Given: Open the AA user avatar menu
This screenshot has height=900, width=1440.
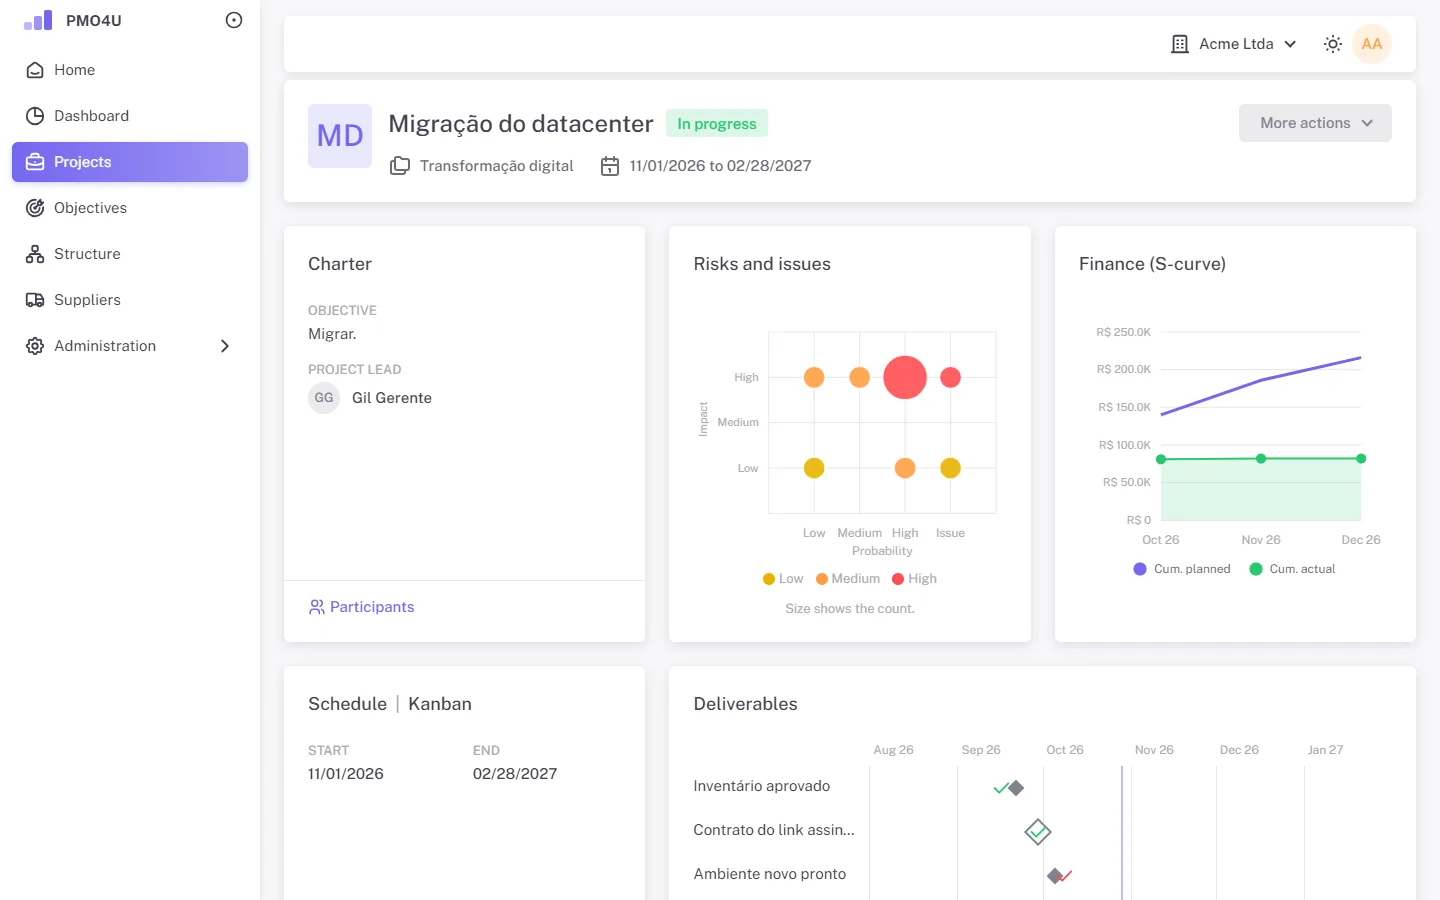Looking at the screenshot, I should pos(1372,44).
